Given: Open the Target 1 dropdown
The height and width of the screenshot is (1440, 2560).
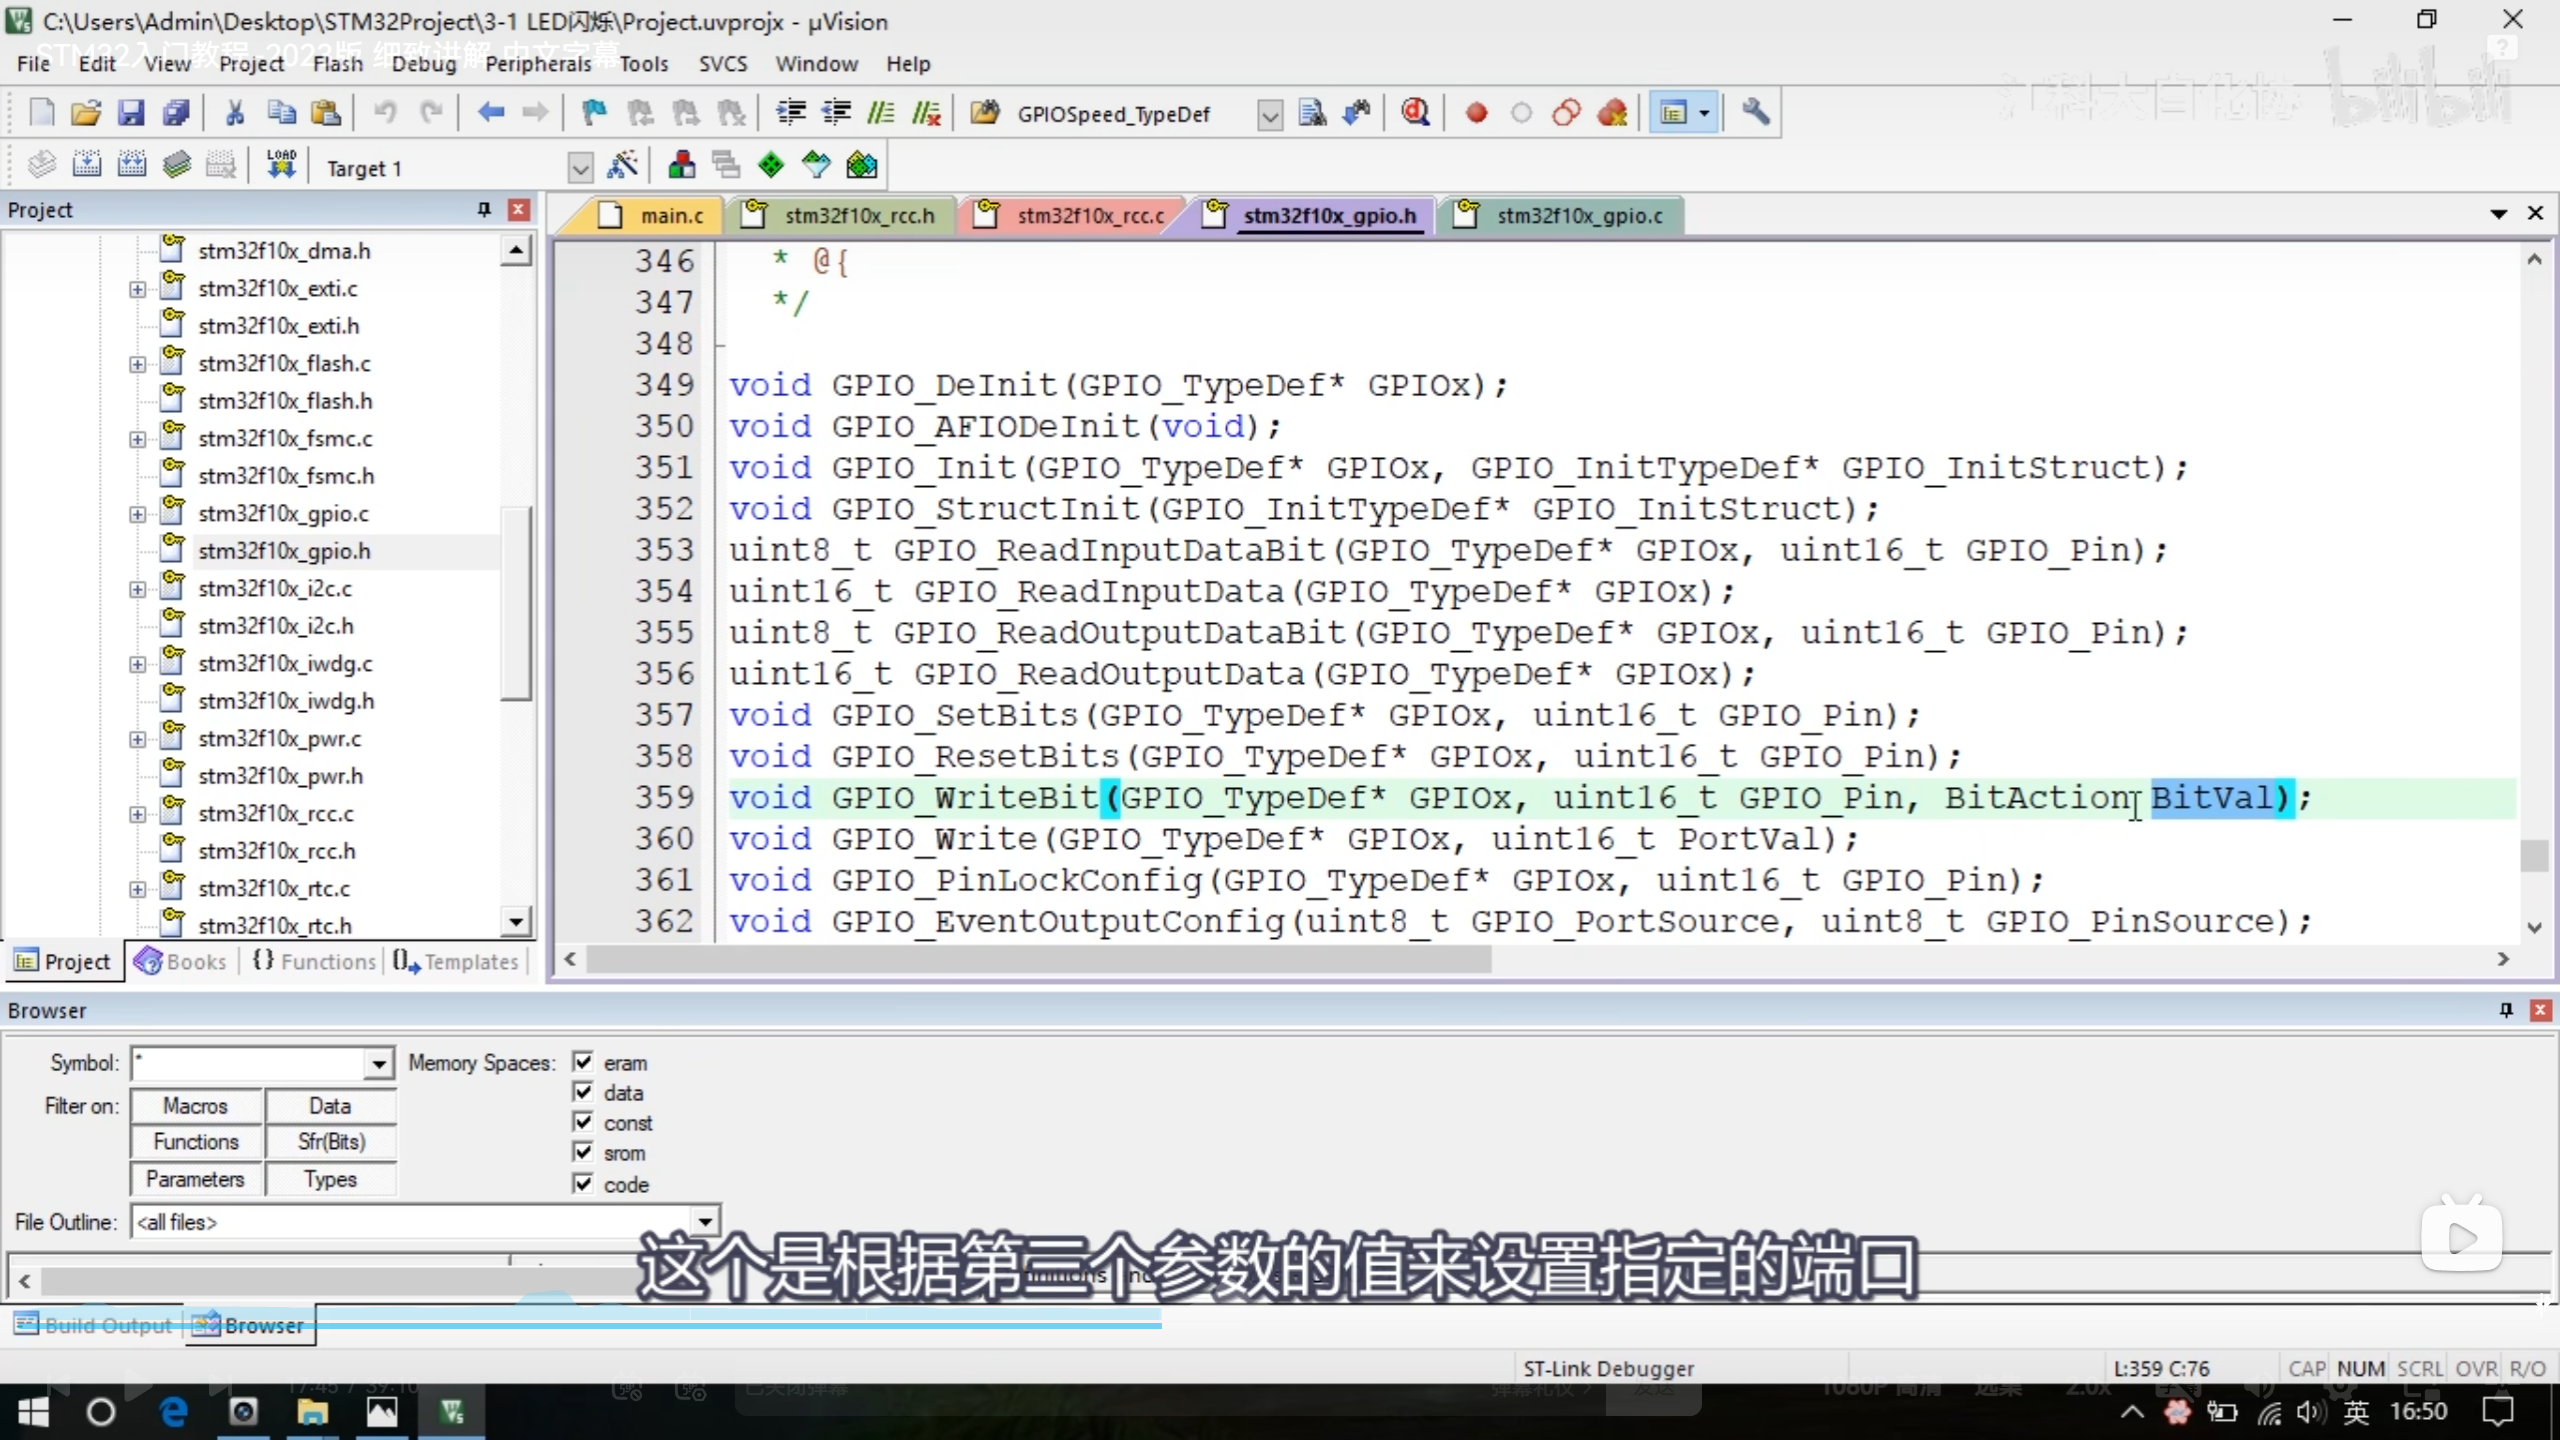Looking at the screenshot, I should pyautogui.click(x=580, y=168).
